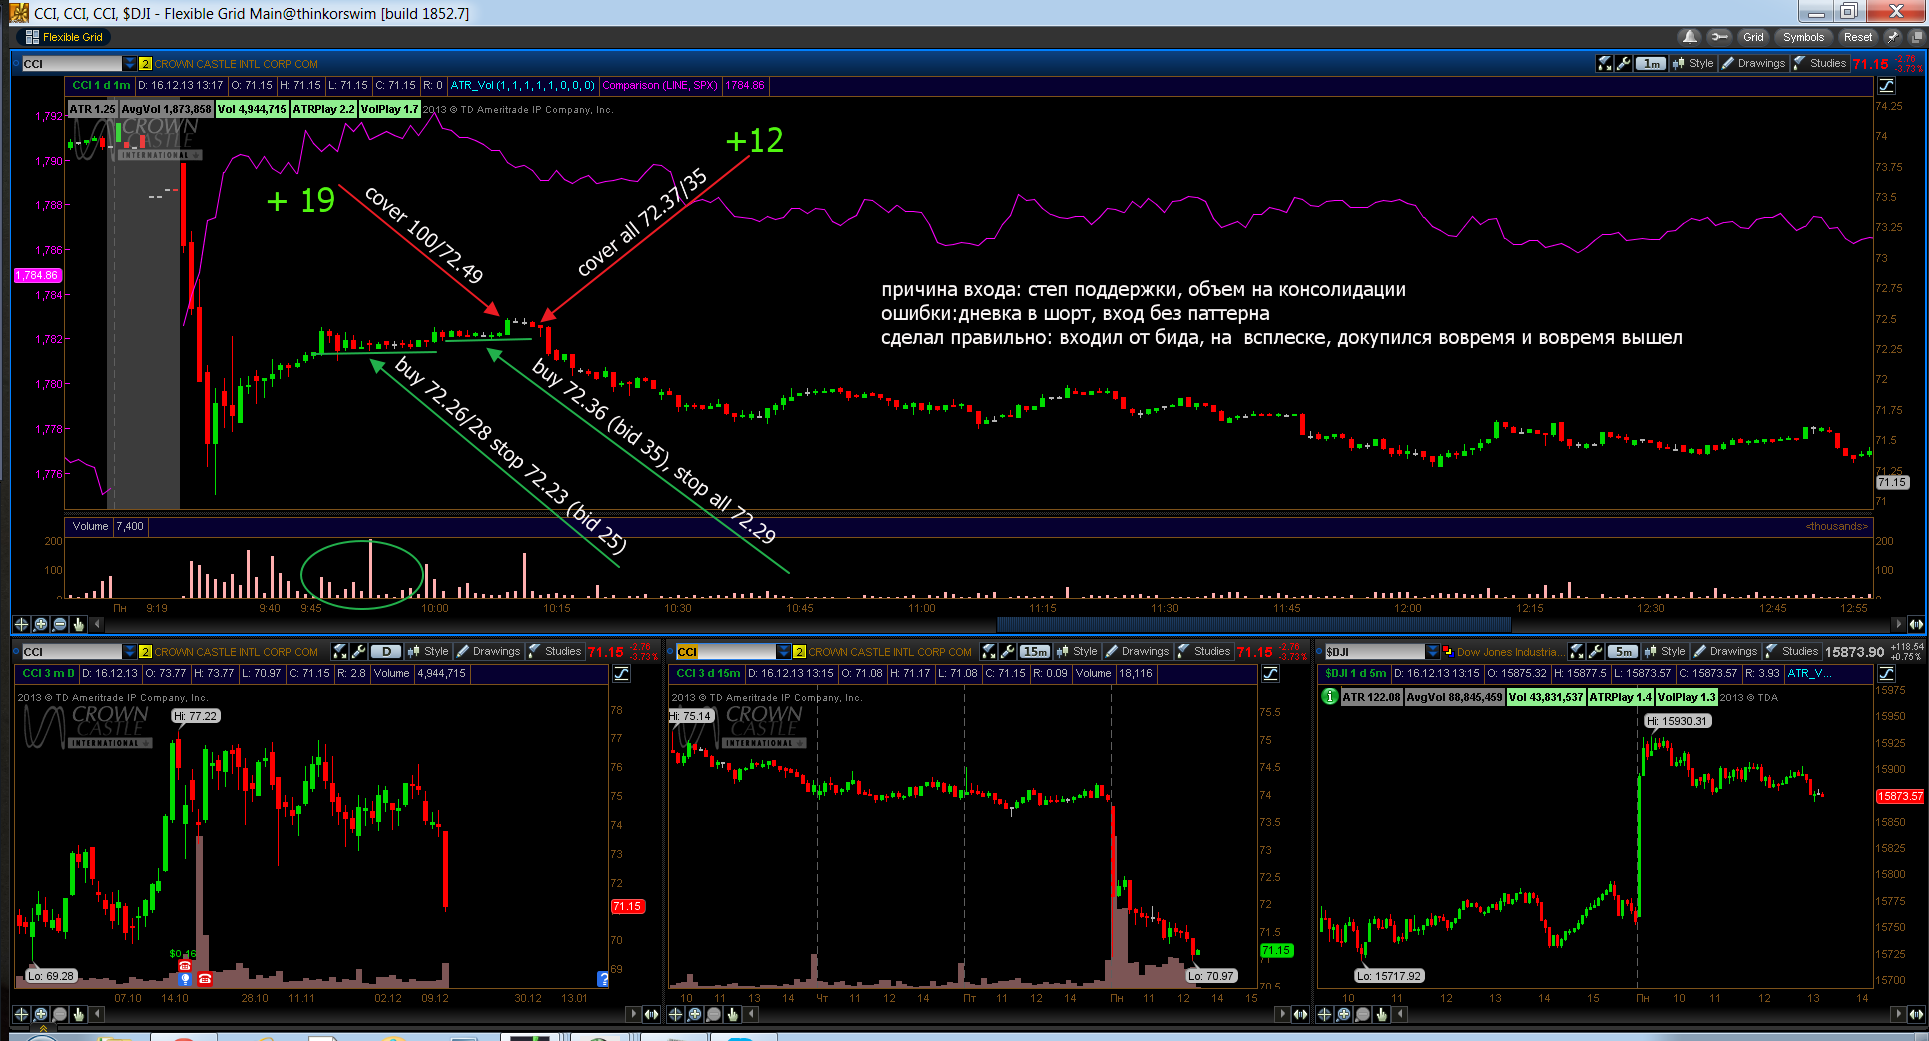Toggle log scale icon in daily CCI chart
This screenshot has width=1929, height=1041.
621,673
